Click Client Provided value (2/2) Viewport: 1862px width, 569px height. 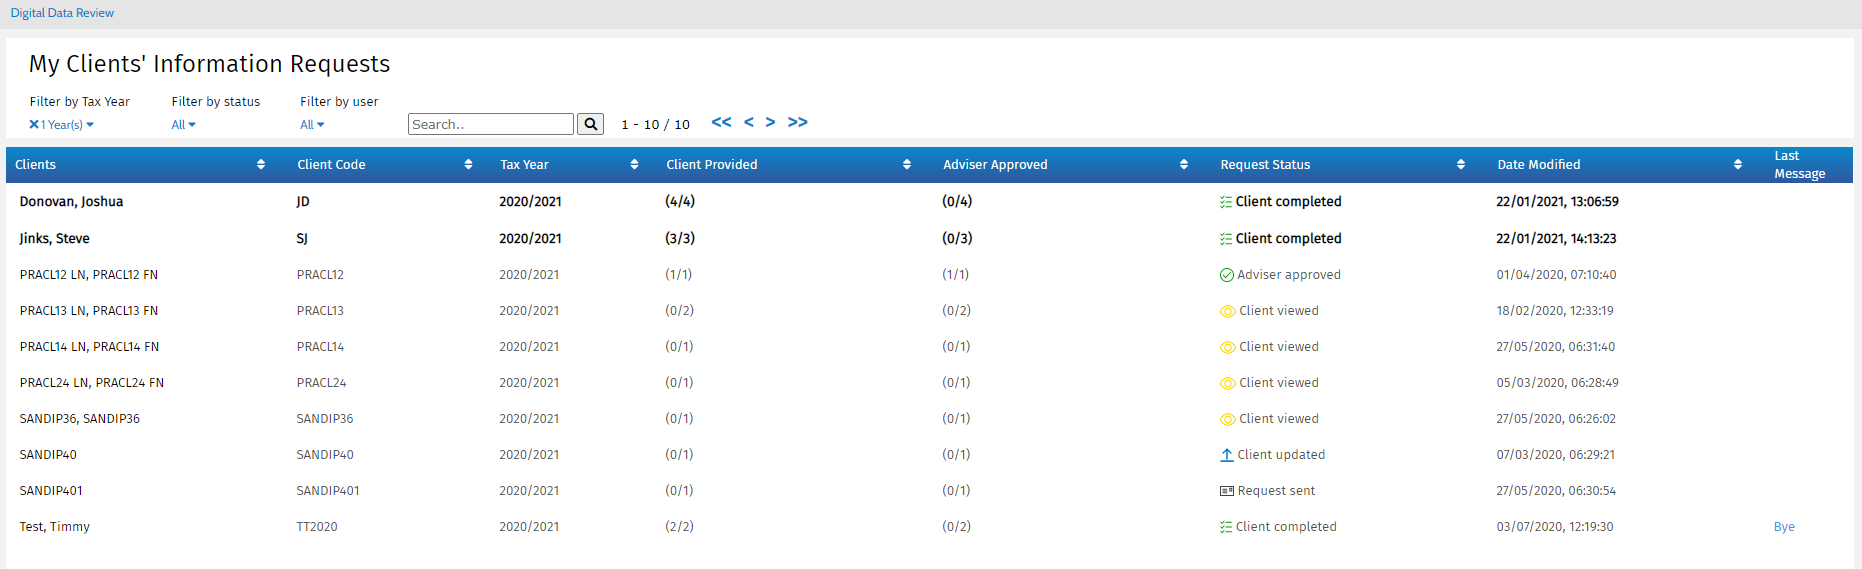(x=680, y=527)
